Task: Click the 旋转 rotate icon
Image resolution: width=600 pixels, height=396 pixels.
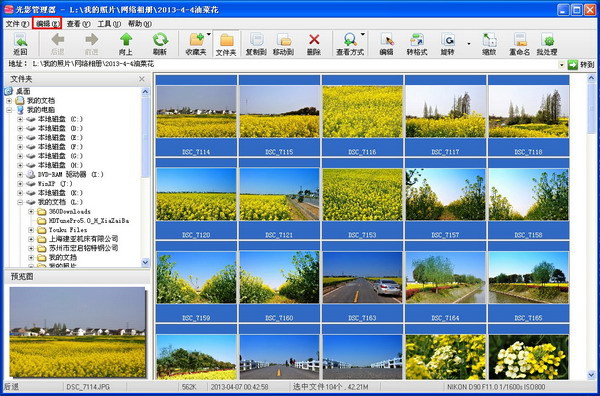Action: tap(447, 44)
